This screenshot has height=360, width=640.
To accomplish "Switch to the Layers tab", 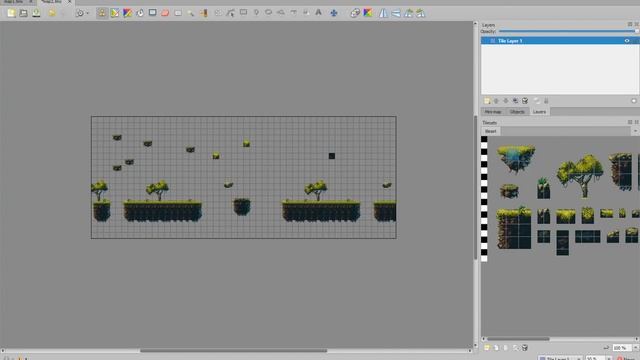I will [539, 112].
